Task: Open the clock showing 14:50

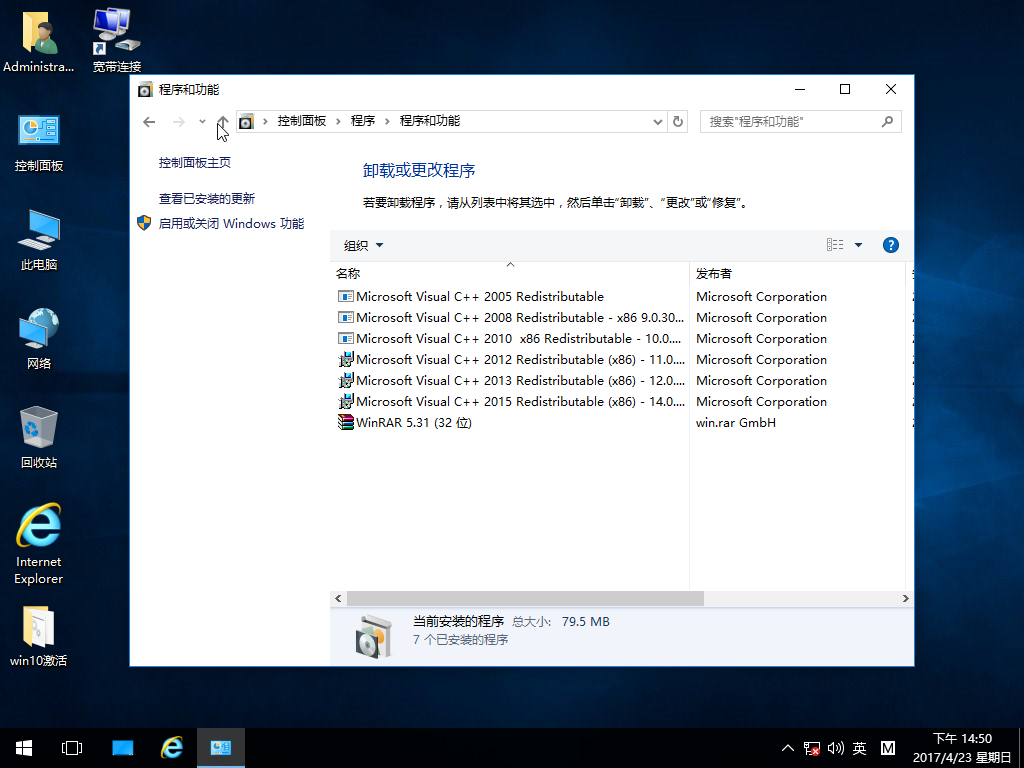Action: pos(962,748)
